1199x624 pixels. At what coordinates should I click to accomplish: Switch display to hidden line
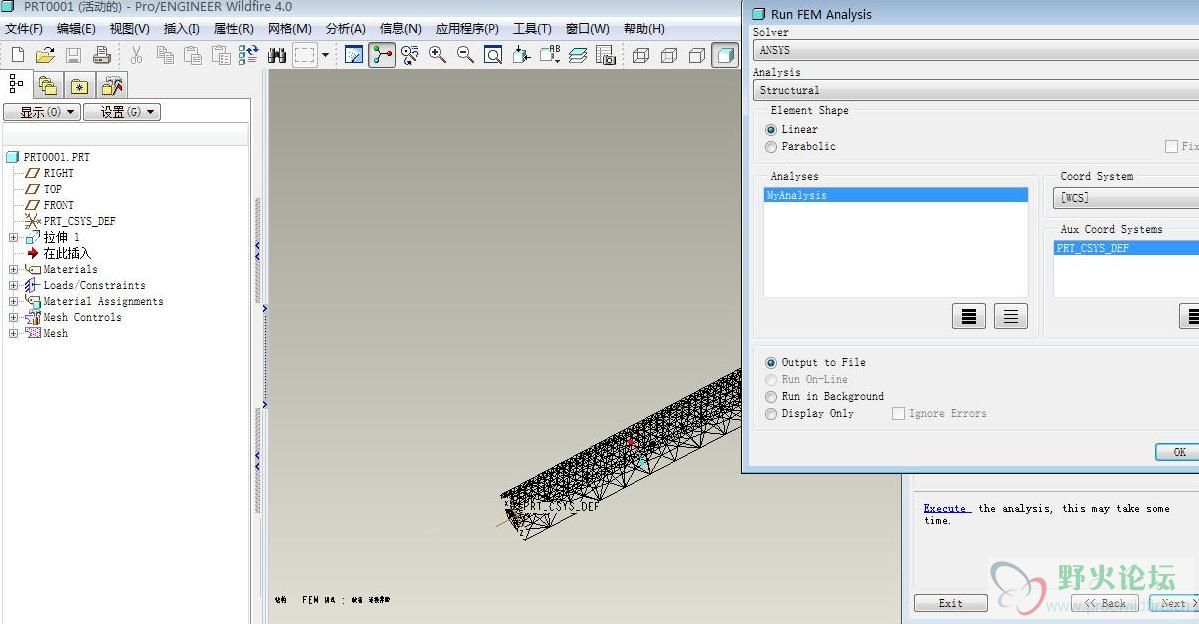(x=669, y=55)
